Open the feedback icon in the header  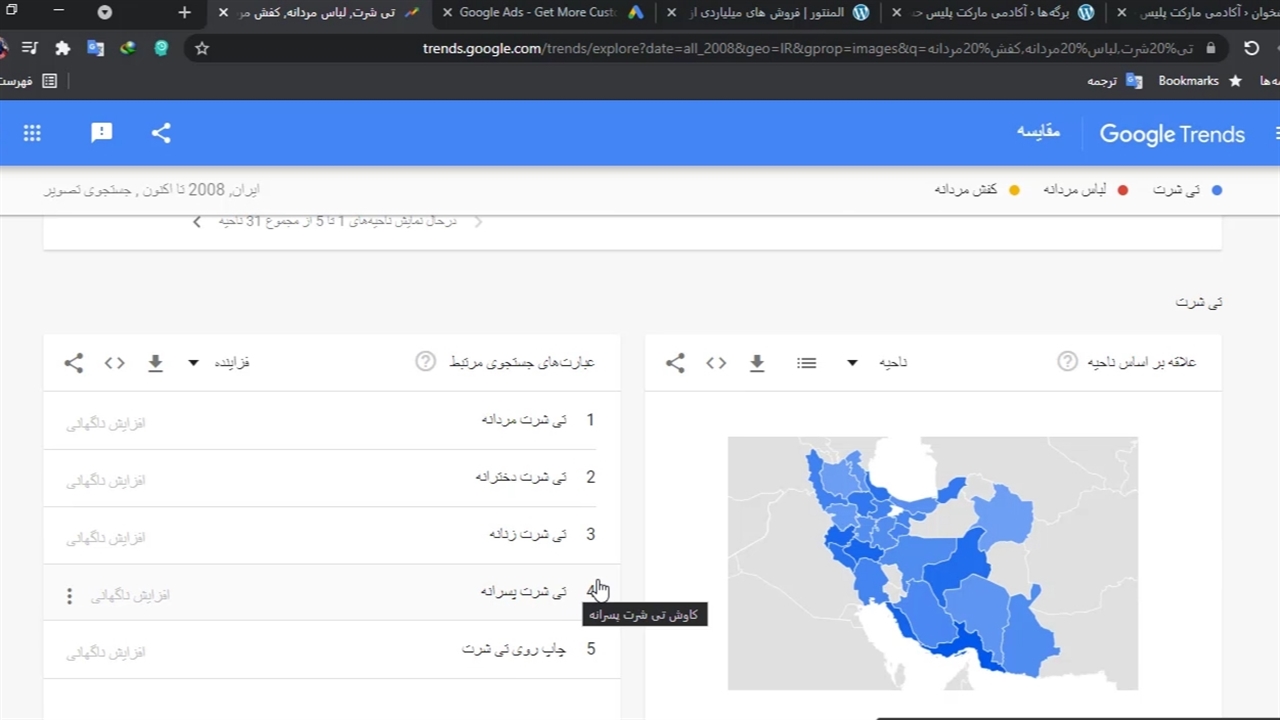pos(101,133)
